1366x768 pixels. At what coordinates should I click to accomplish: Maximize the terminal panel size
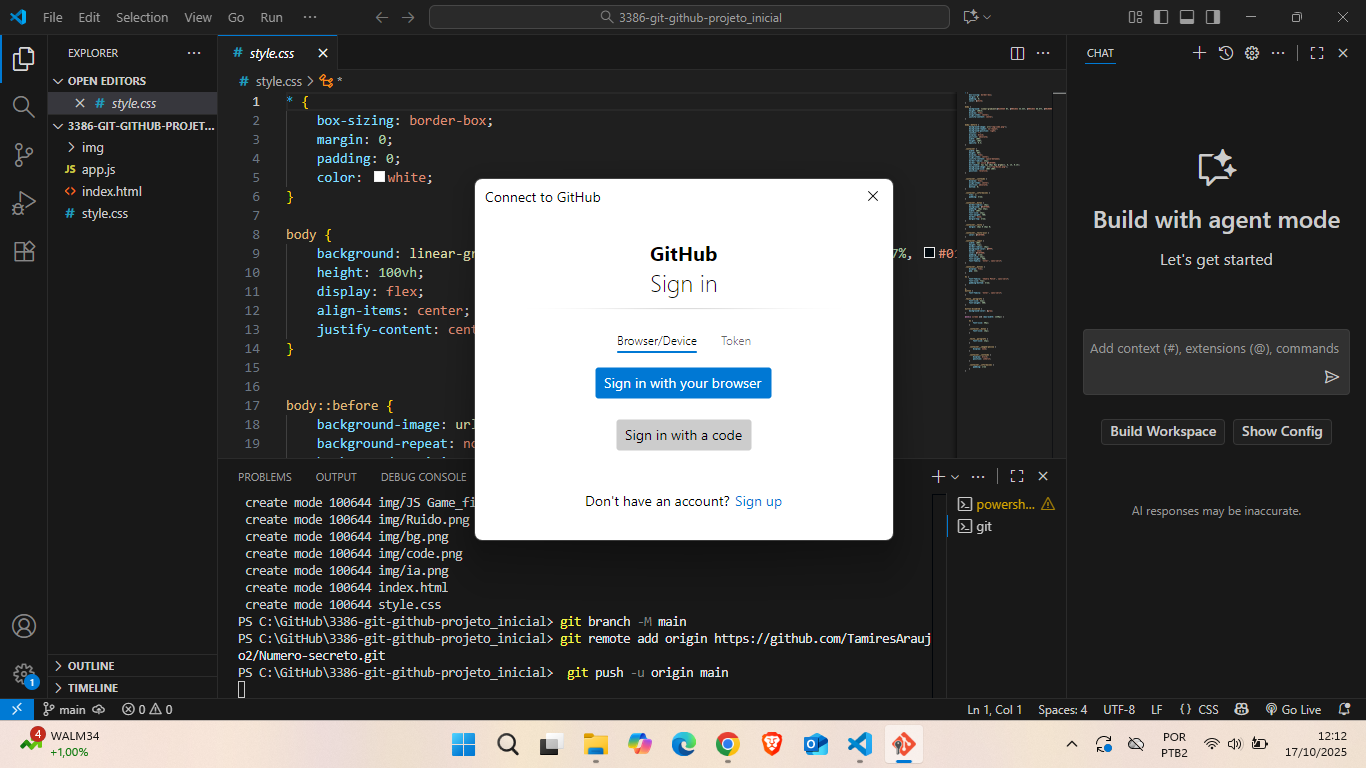pyautogui.click(x=1017, y=477)
